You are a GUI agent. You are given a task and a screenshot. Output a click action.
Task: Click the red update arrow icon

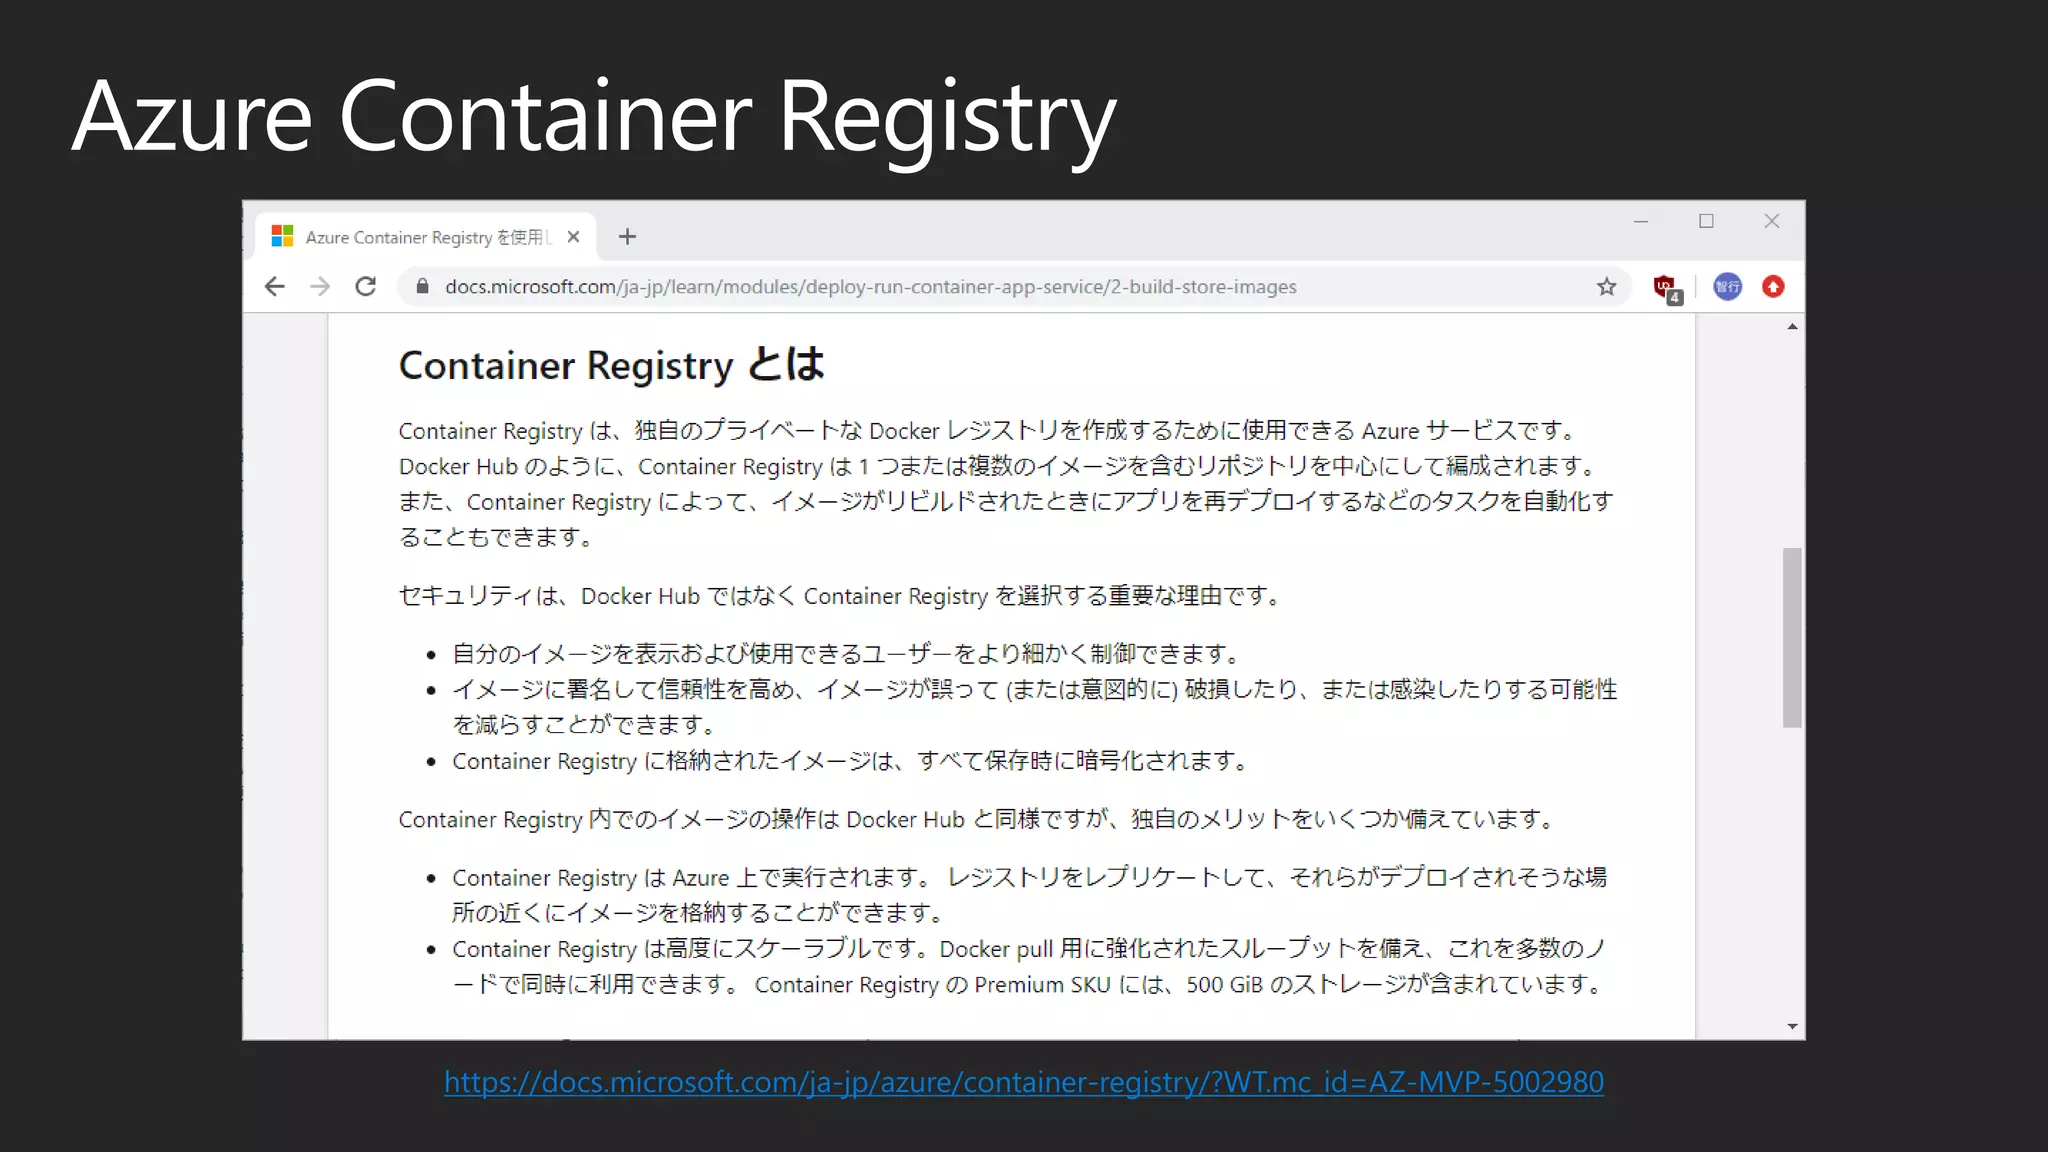tap(1773, 287)
